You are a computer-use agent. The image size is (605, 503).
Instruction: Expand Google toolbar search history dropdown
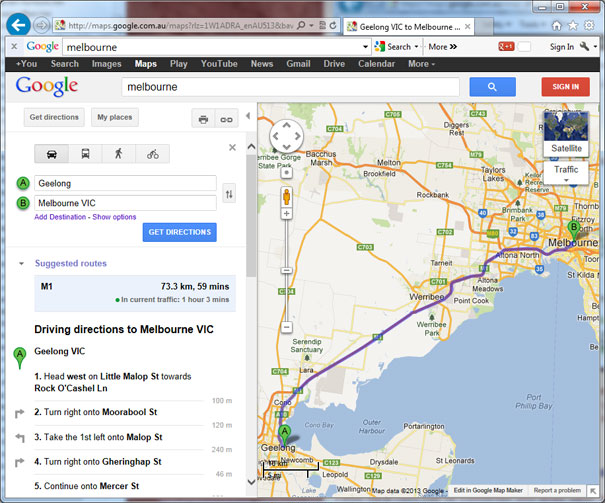[365, 47]
